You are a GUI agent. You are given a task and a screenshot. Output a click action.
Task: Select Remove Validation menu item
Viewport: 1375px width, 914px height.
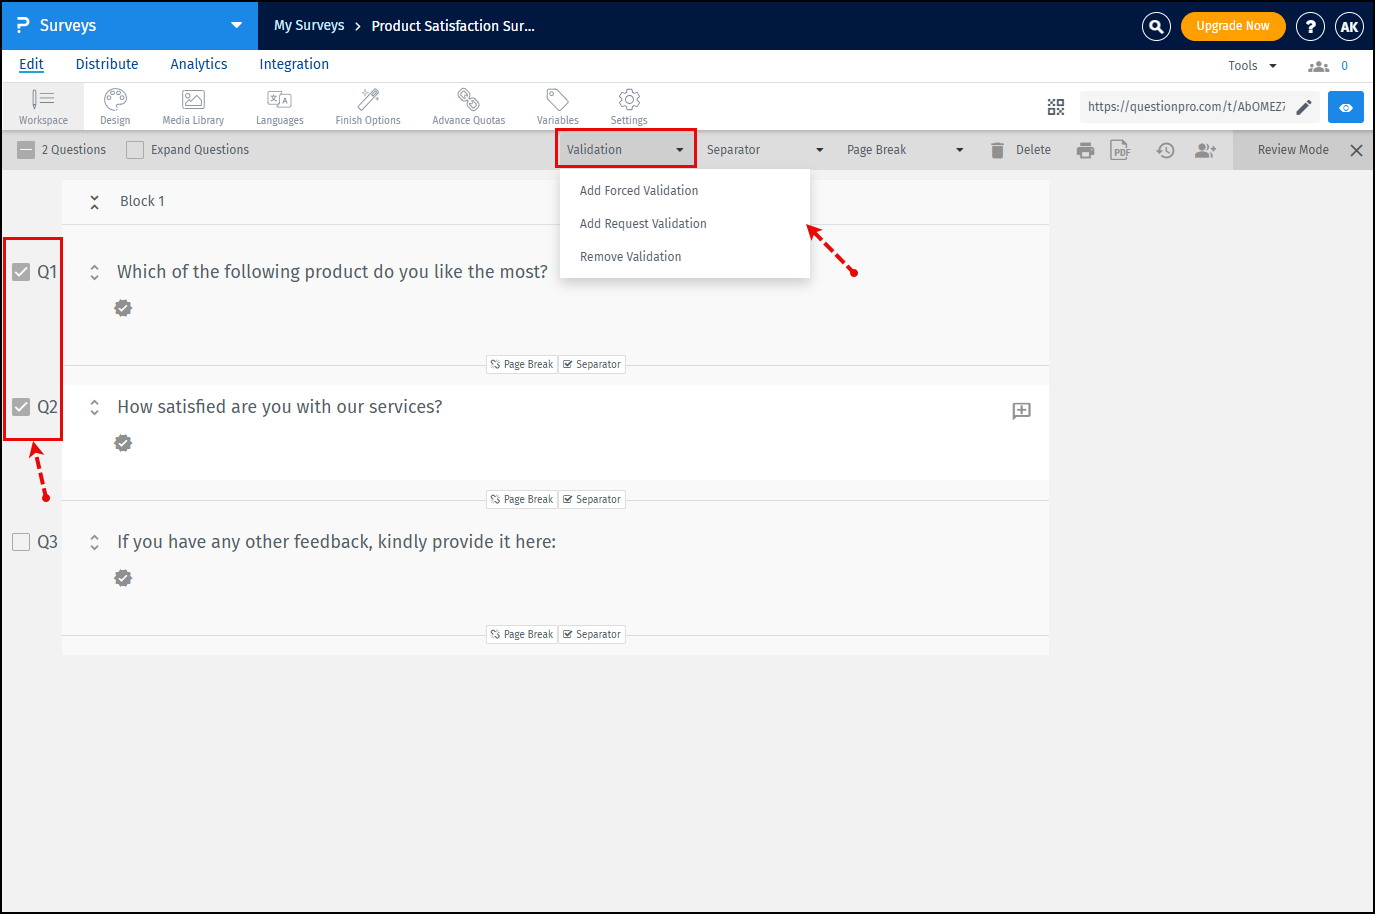pos(630,257)
